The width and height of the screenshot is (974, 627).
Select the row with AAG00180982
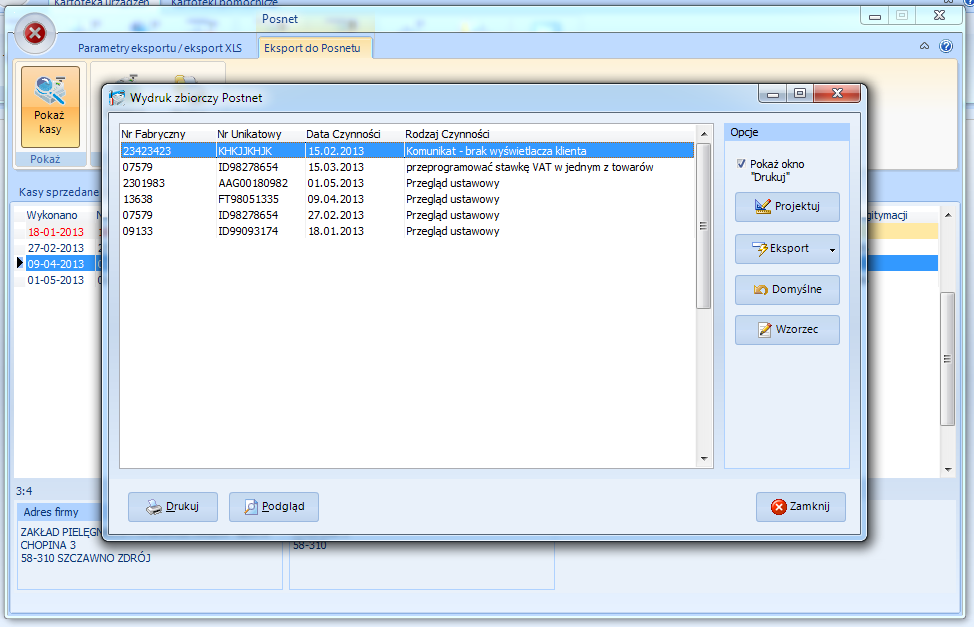click(x=407, y=183)
